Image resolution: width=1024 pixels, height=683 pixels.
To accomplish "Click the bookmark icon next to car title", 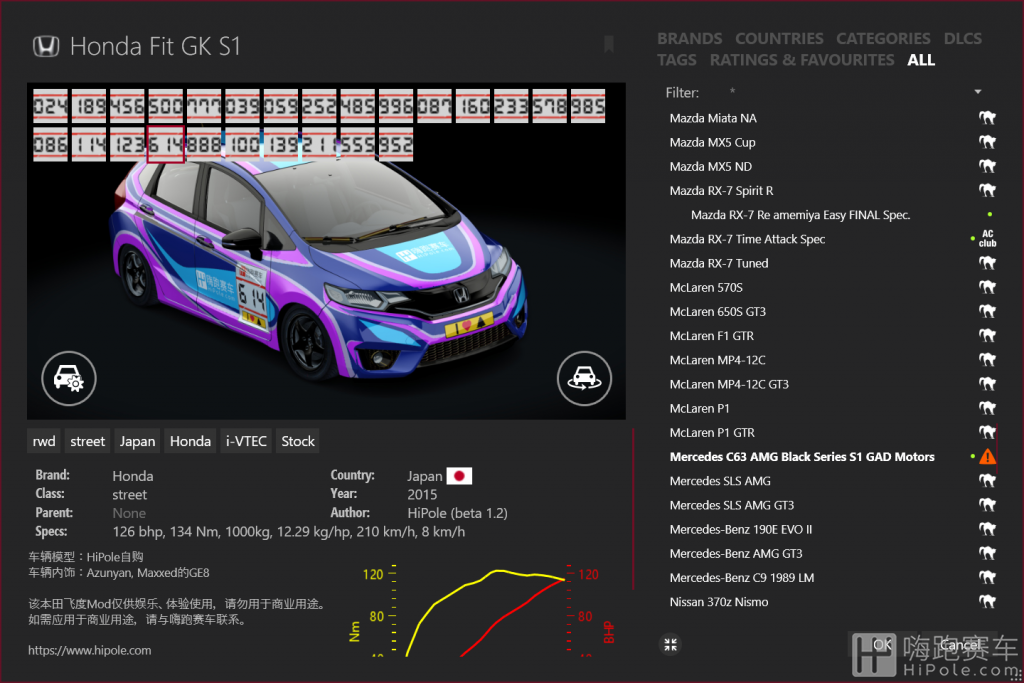I will pos(609,44).
